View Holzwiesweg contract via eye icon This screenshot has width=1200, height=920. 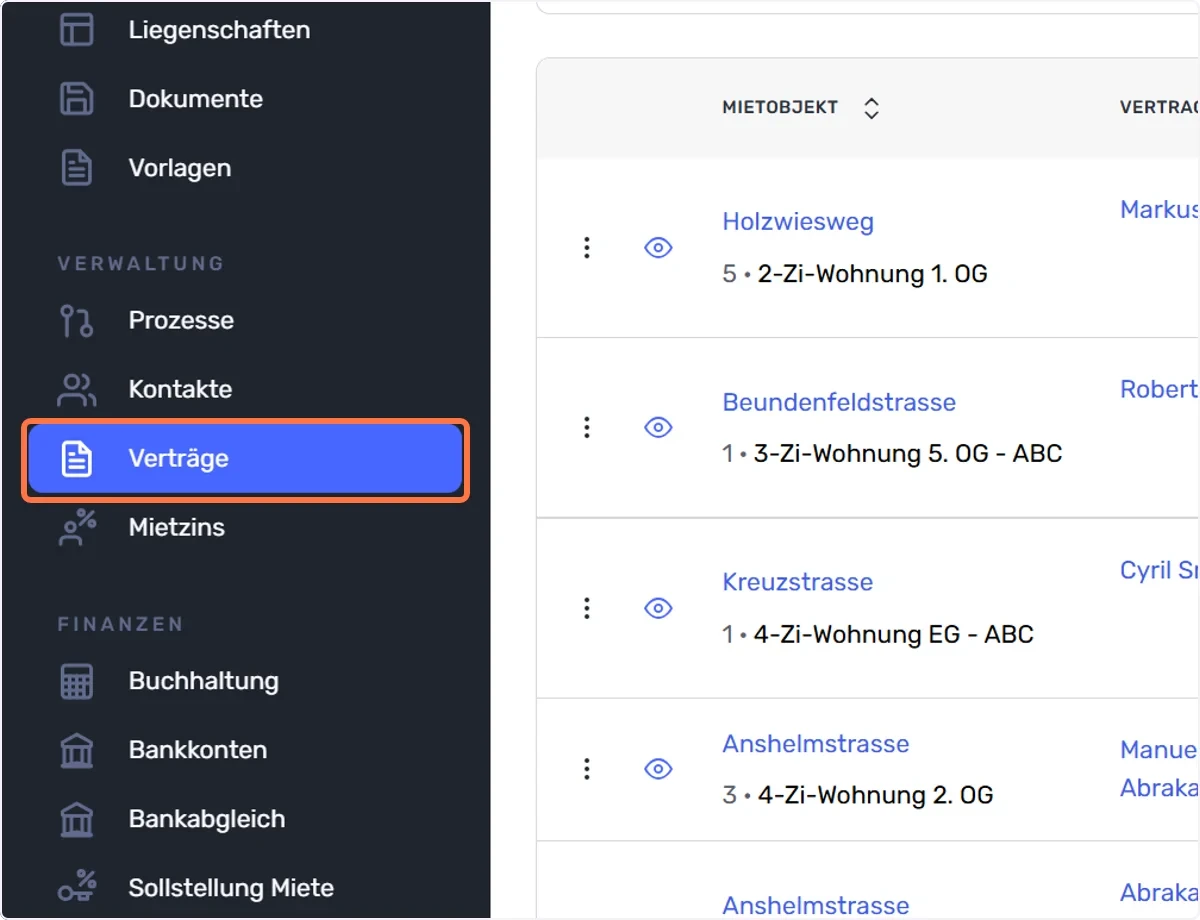point(658,248)
